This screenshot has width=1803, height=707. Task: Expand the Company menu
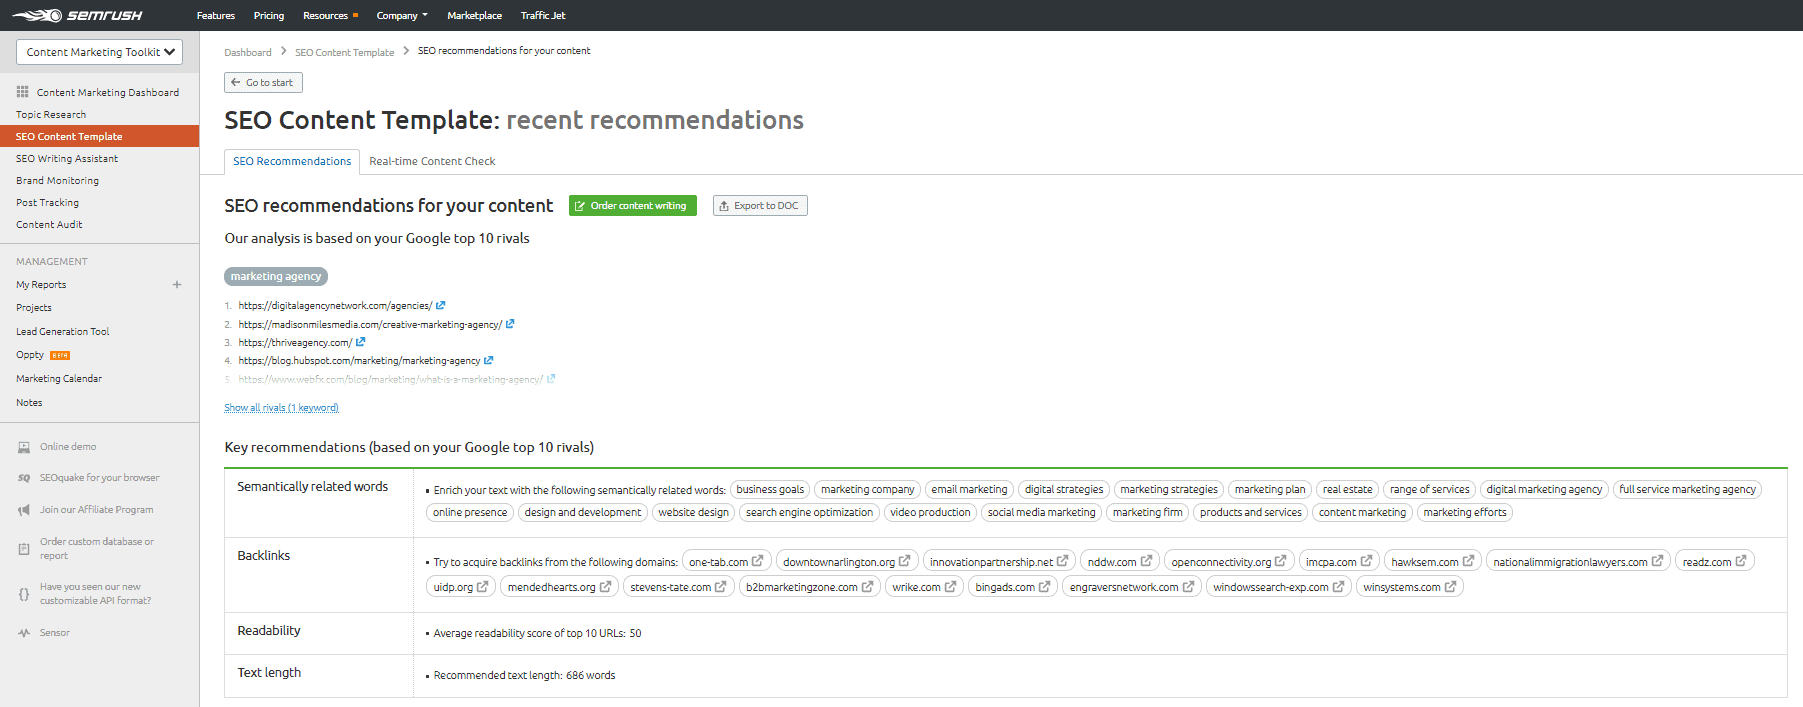coord(402,15)
